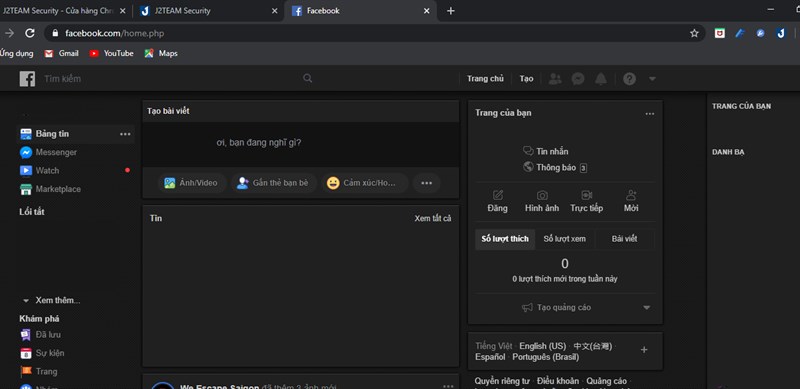The height and width of the screenshot is (389, 800).
Task: Select the Số lượt thích tab
Action: pyautogui.click(x=505, y=239)
